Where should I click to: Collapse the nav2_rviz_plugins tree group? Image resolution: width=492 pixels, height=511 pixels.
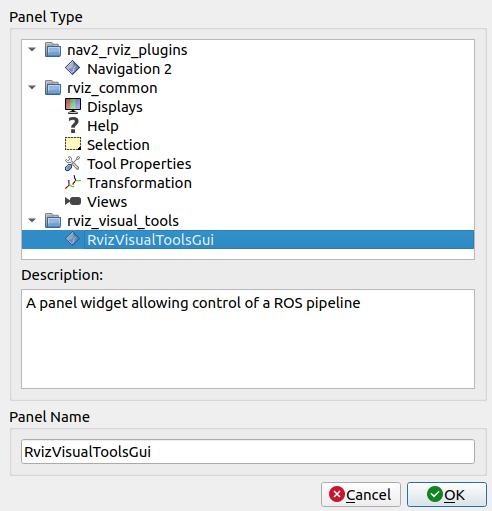[x=32, y=49]
